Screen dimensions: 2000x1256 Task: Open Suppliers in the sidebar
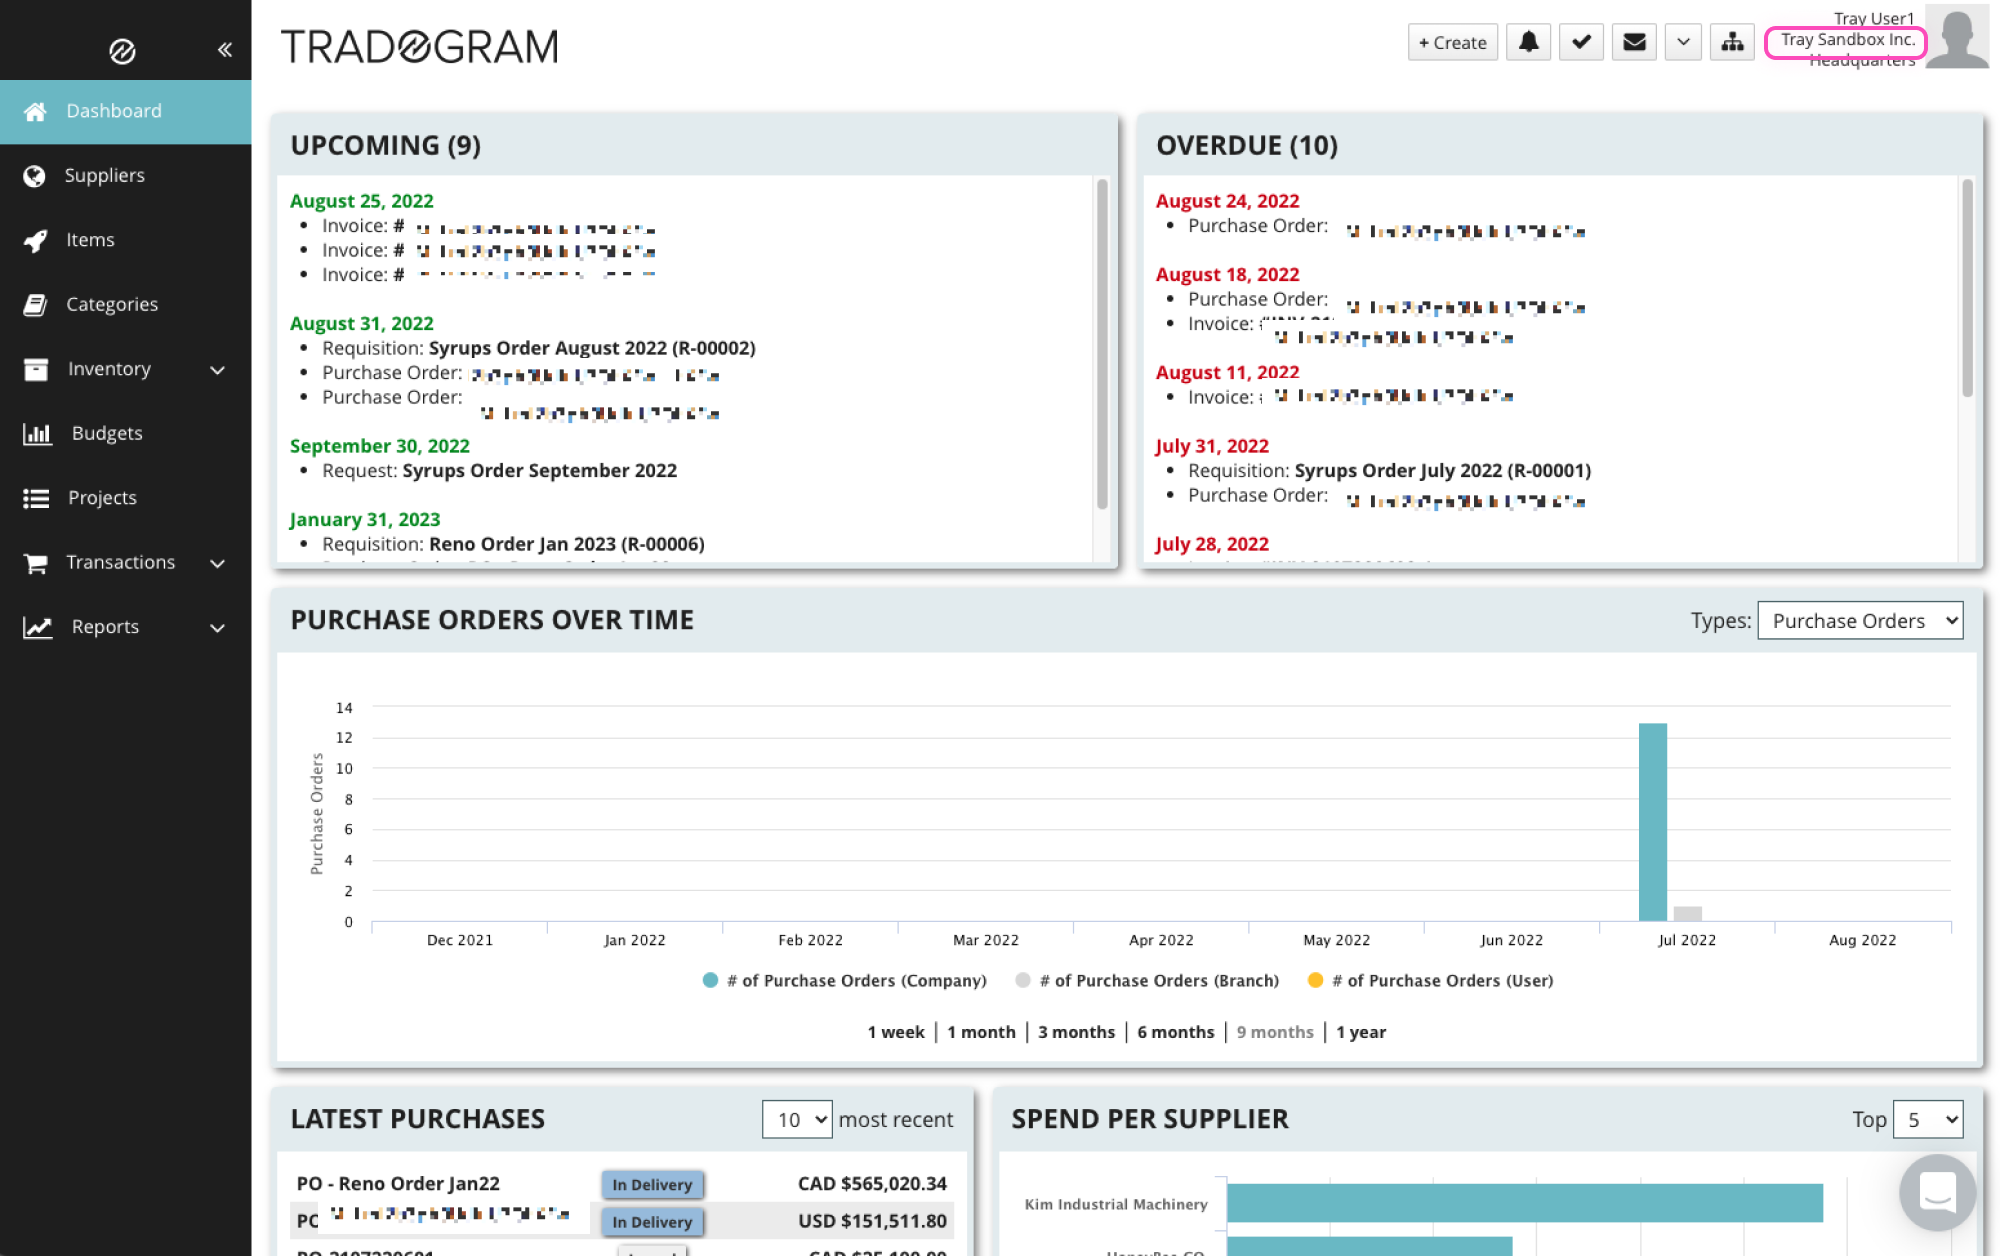[104, 175]
